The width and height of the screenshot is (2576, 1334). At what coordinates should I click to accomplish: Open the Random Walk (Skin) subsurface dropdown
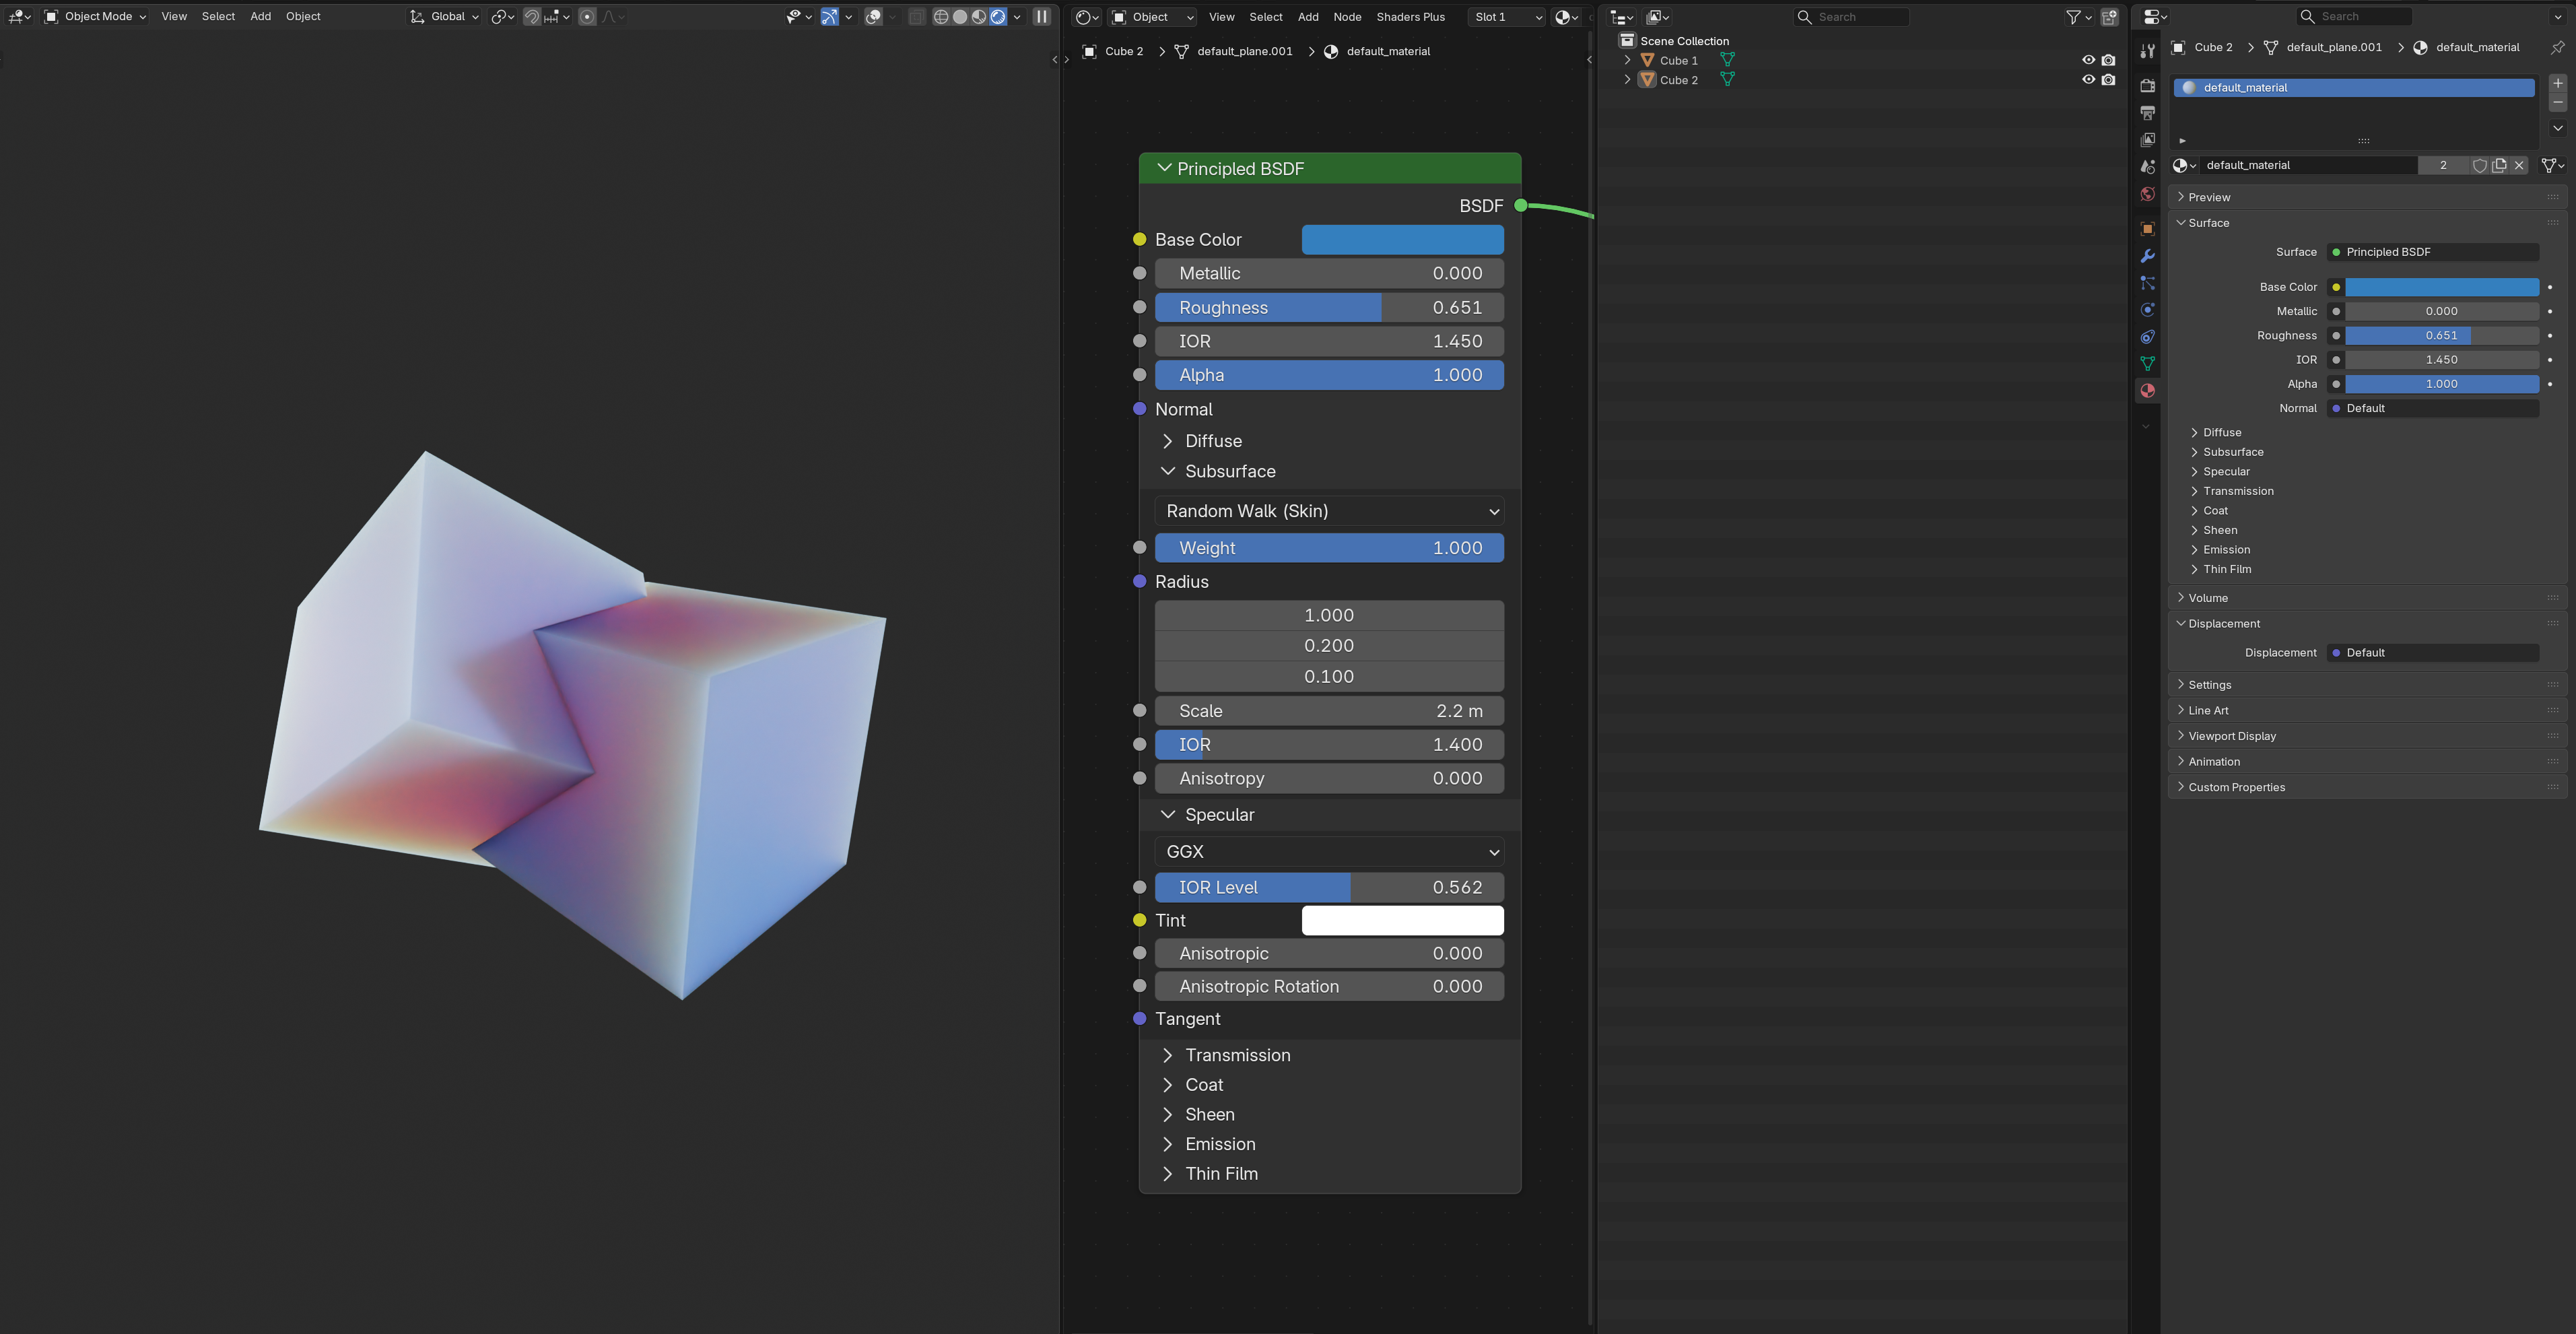[1329, 512]
